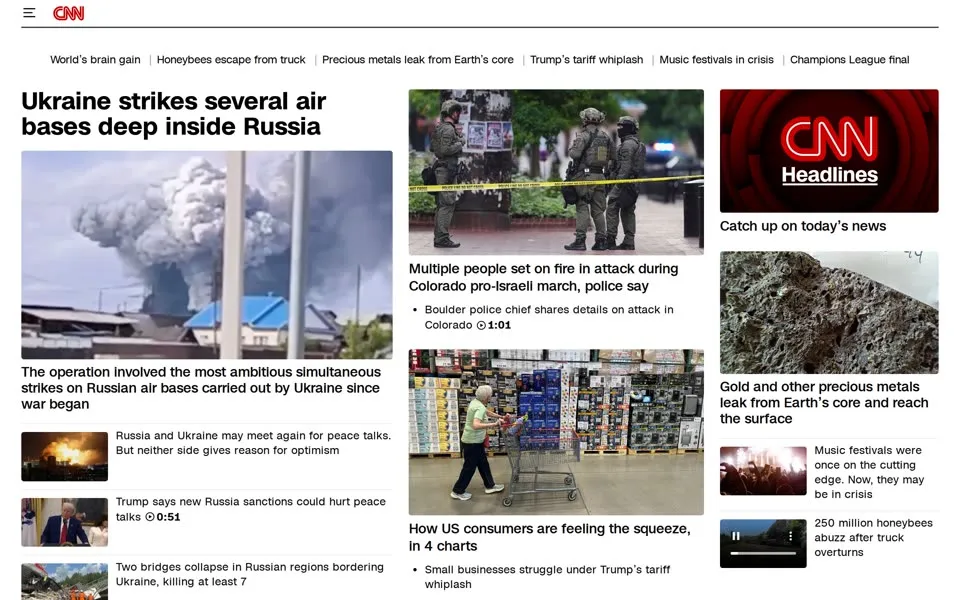This screenshot has width=960, height=600.
Task: Open "Trump's tariff whiplash" topic
Action: (587, 59)
